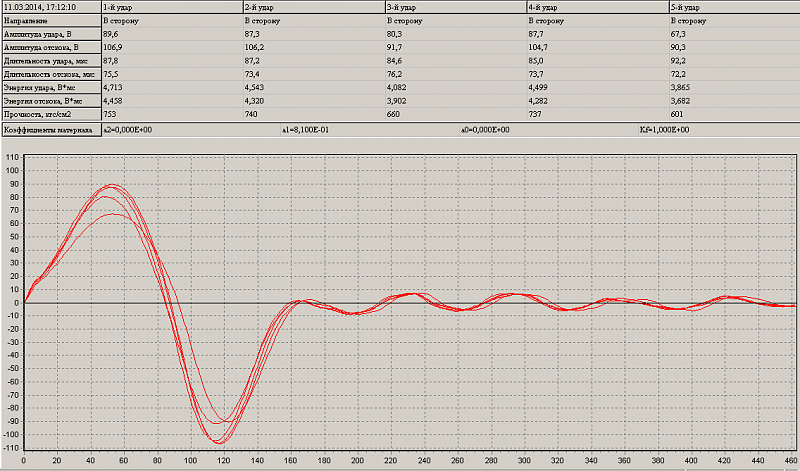The height and width of the screenshot is (471, 800).
Task: Choose the rebound energy cell 3,682
Action: 681,101
